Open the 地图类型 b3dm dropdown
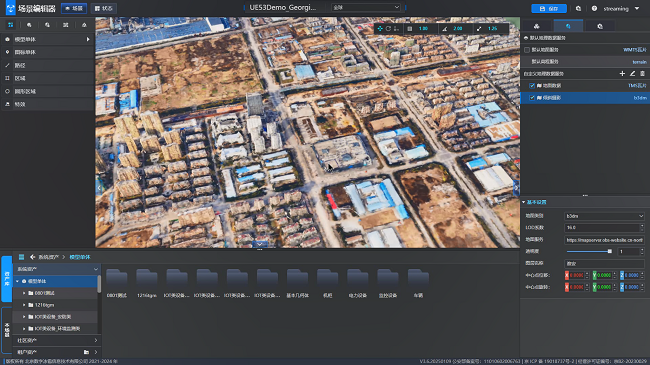The width and height of the screenshot is (650, 365). click(604, 216)
